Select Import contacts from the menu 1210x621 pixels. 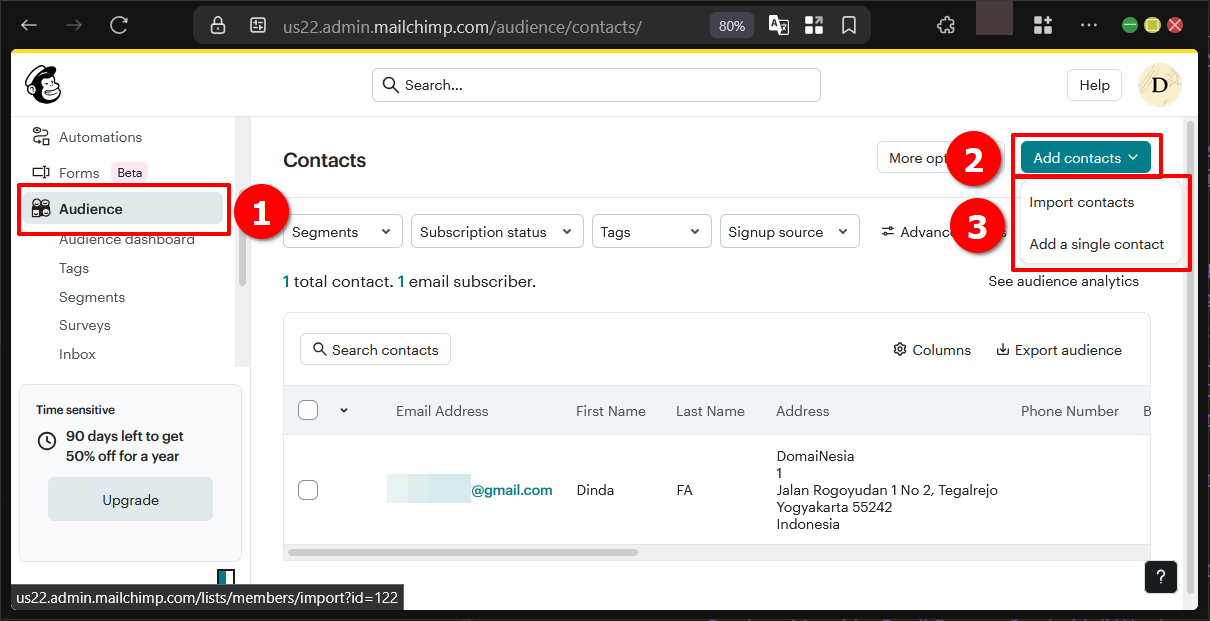tap(1082, 201)
